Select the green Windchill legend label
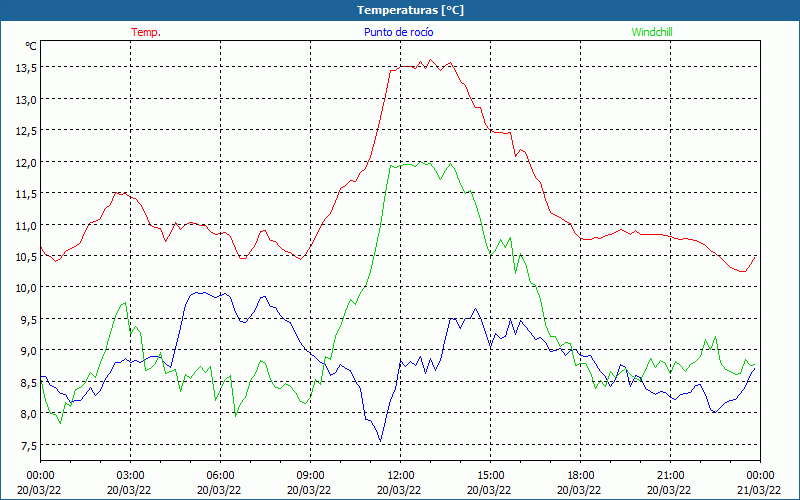The height and width of the screenshot is (500, 800). point(652,32)
